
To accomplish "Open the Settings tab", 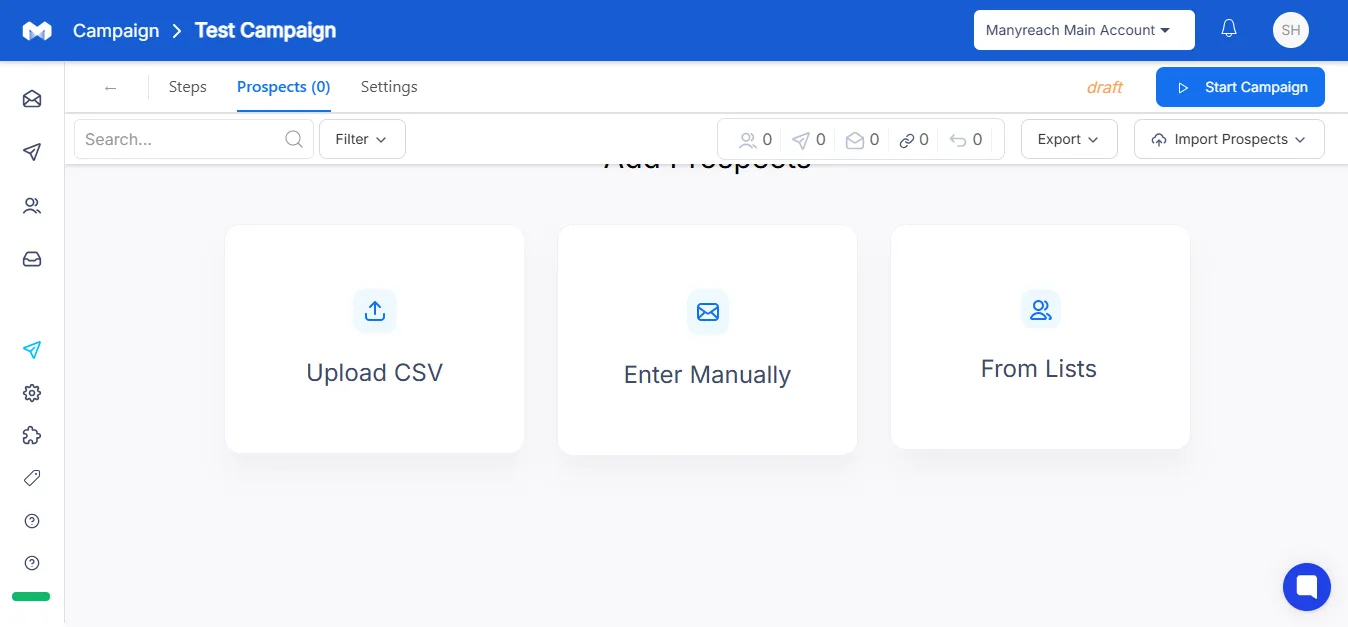I will coord(389,87).
